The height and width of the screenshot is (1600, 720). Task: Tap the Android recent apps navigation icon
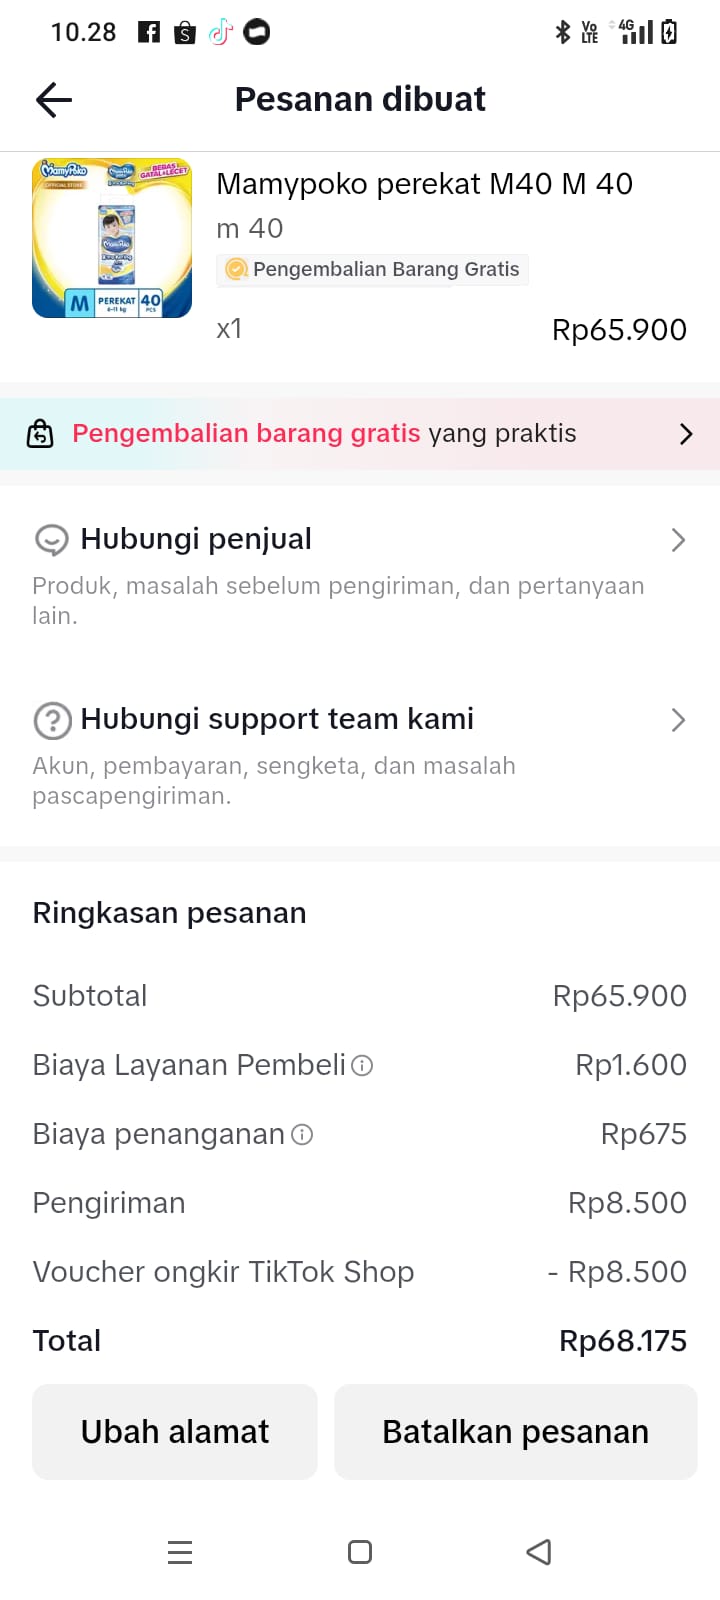180,1552
